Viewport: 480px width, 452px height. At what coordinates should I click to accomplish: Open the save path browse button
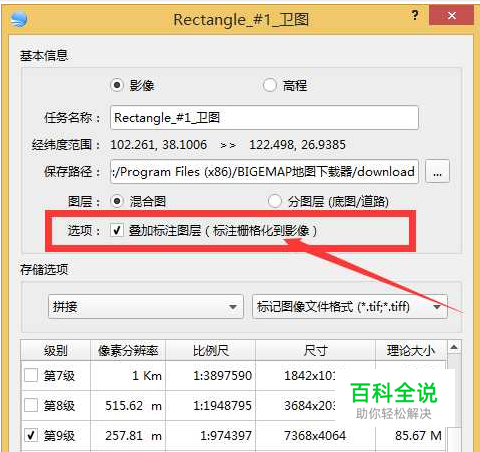[437, 172]
